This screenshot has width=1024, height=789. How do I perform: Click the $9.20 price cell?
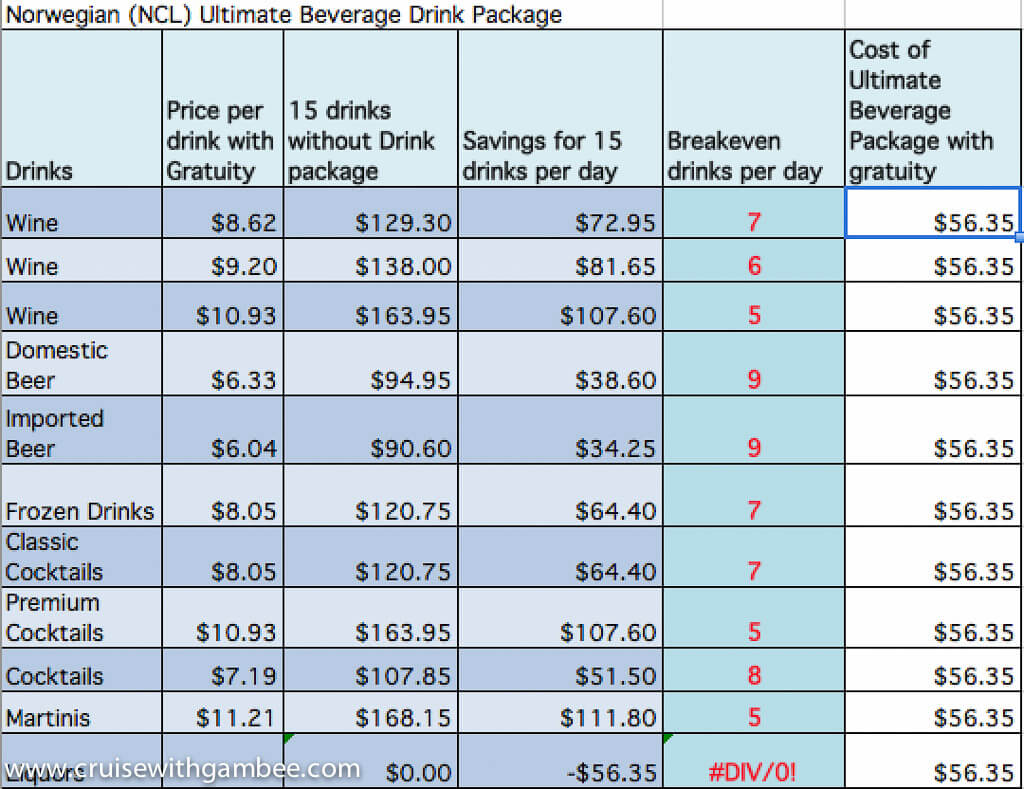pyautogui.click(x=223, y=260)
